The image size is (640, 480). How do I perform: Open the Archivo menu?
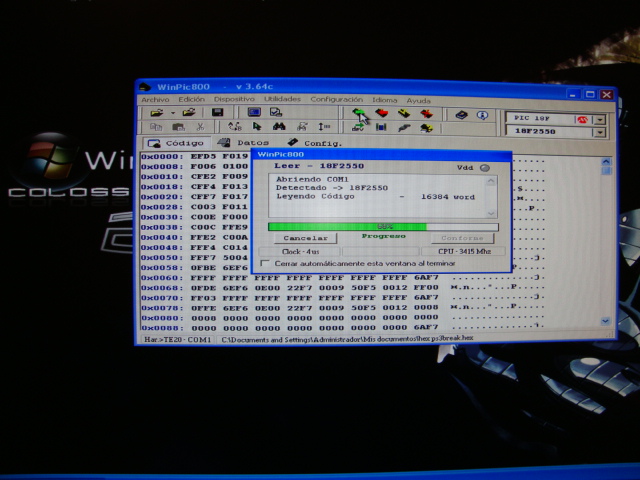(155, 100)
